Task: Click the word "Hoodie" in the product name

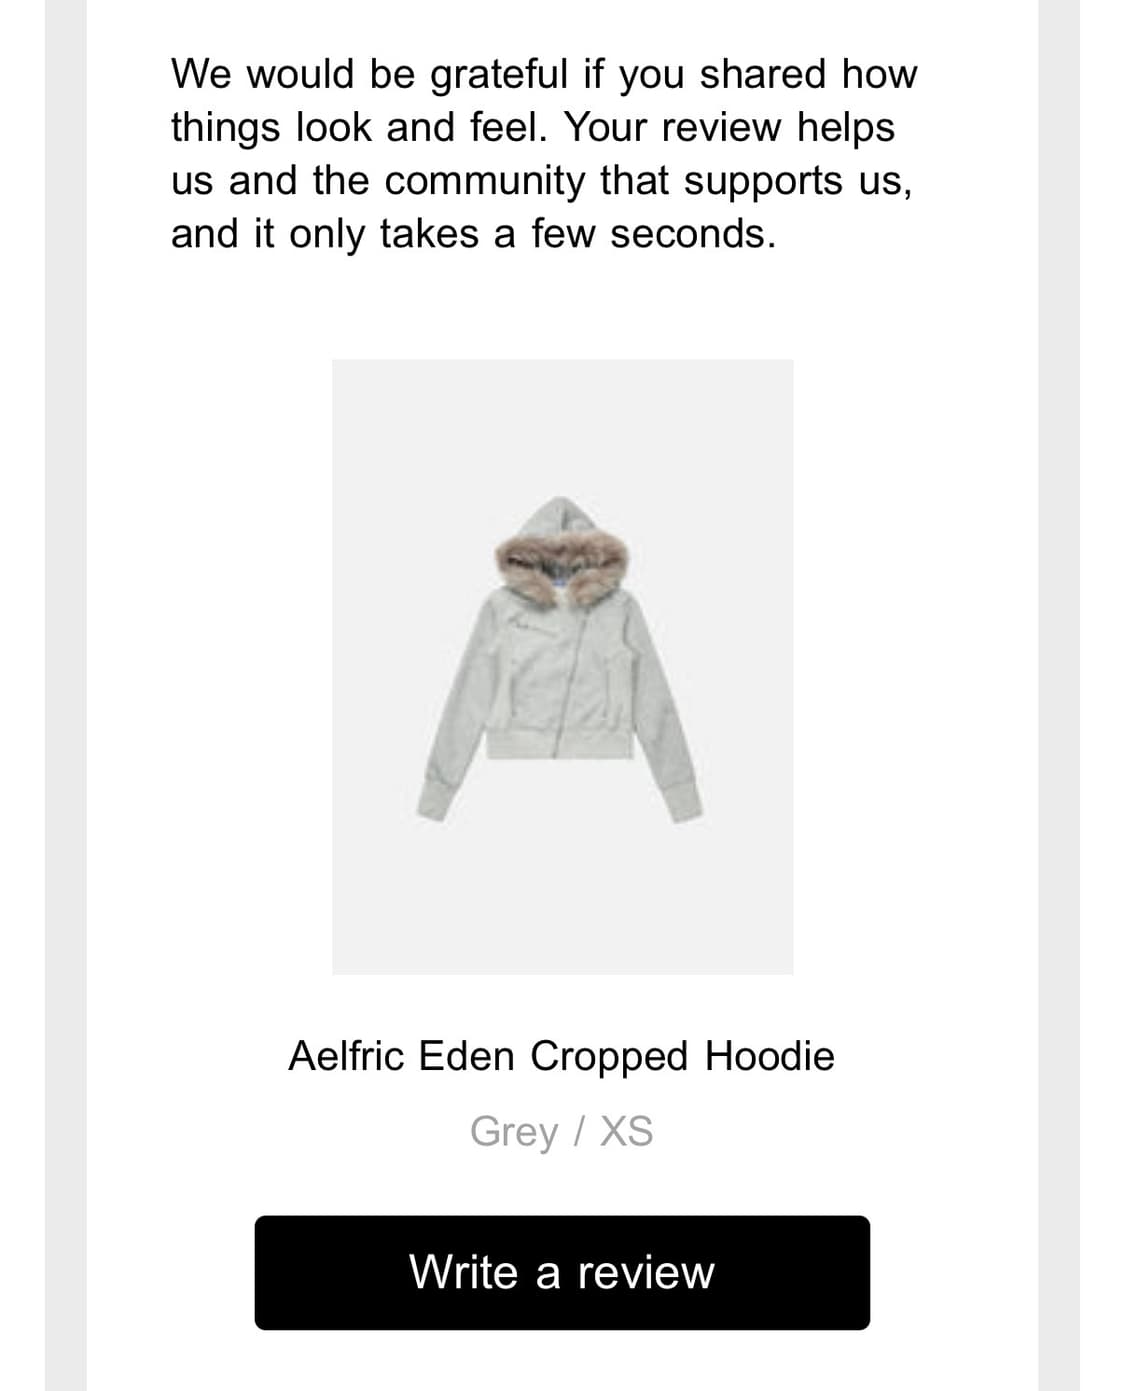Action: click(x=769, y=1056)
